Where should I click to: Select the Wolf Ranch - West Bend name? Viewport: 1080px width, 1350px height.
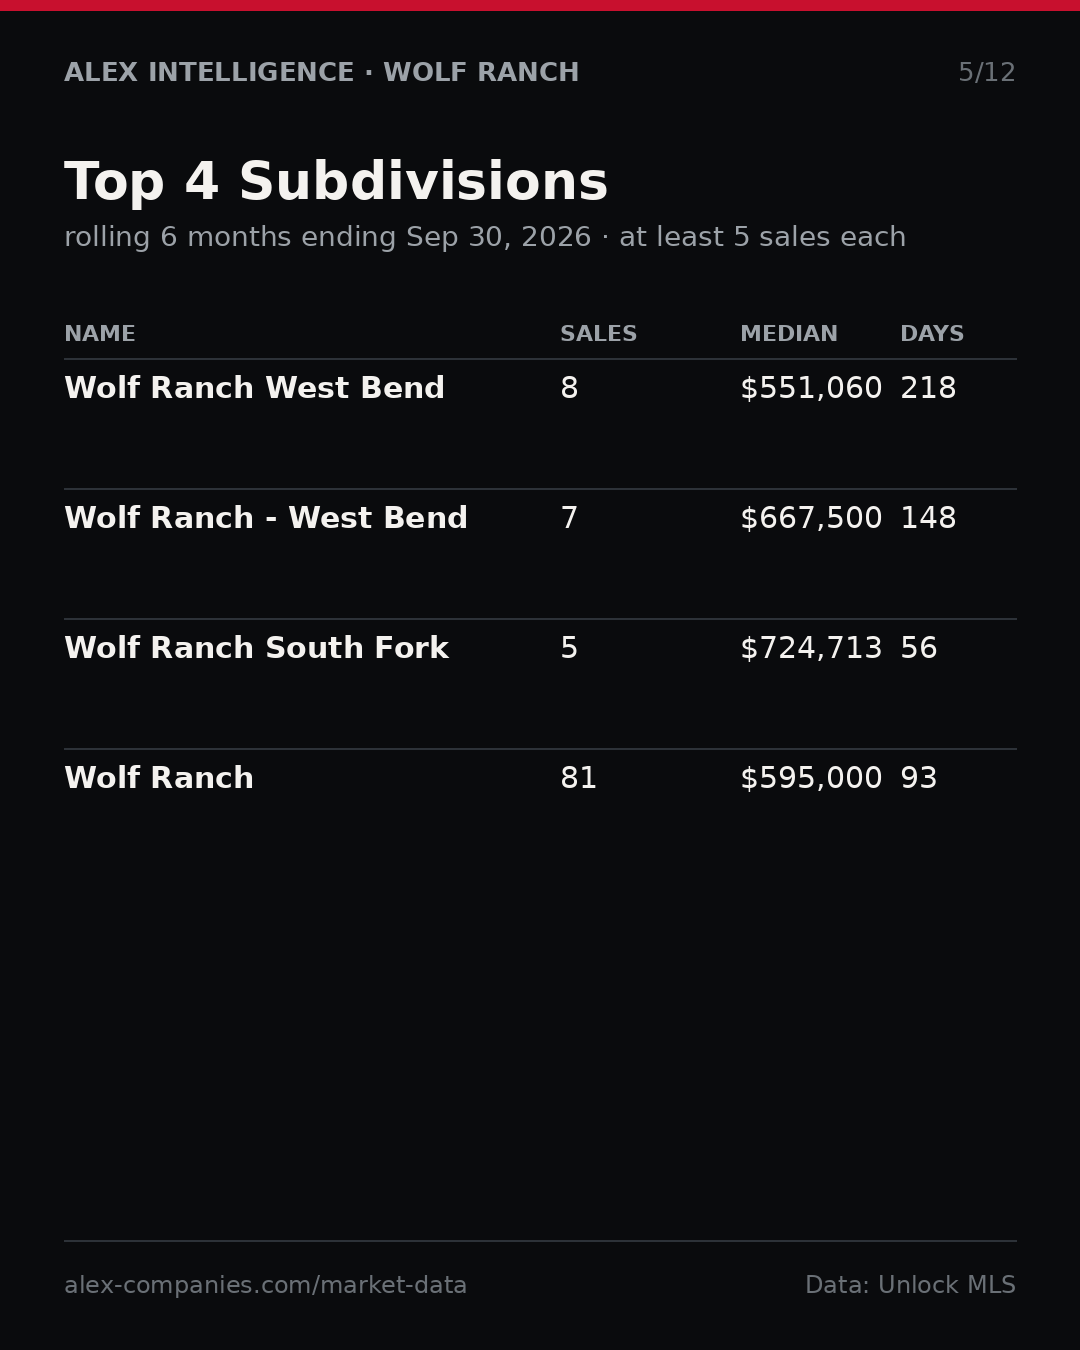click(x=266, y=519)
